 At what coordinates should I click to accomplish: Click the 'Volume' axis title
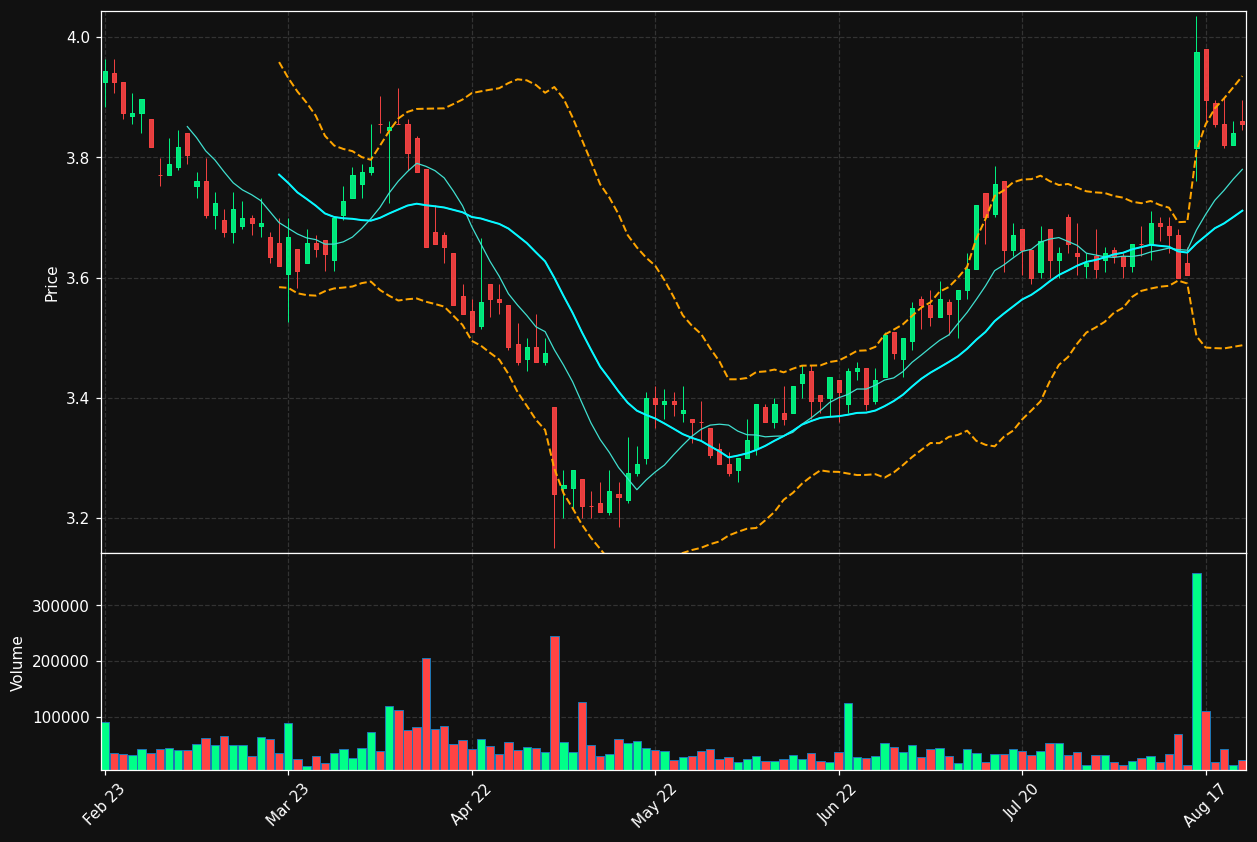click(x=18, y=662)
